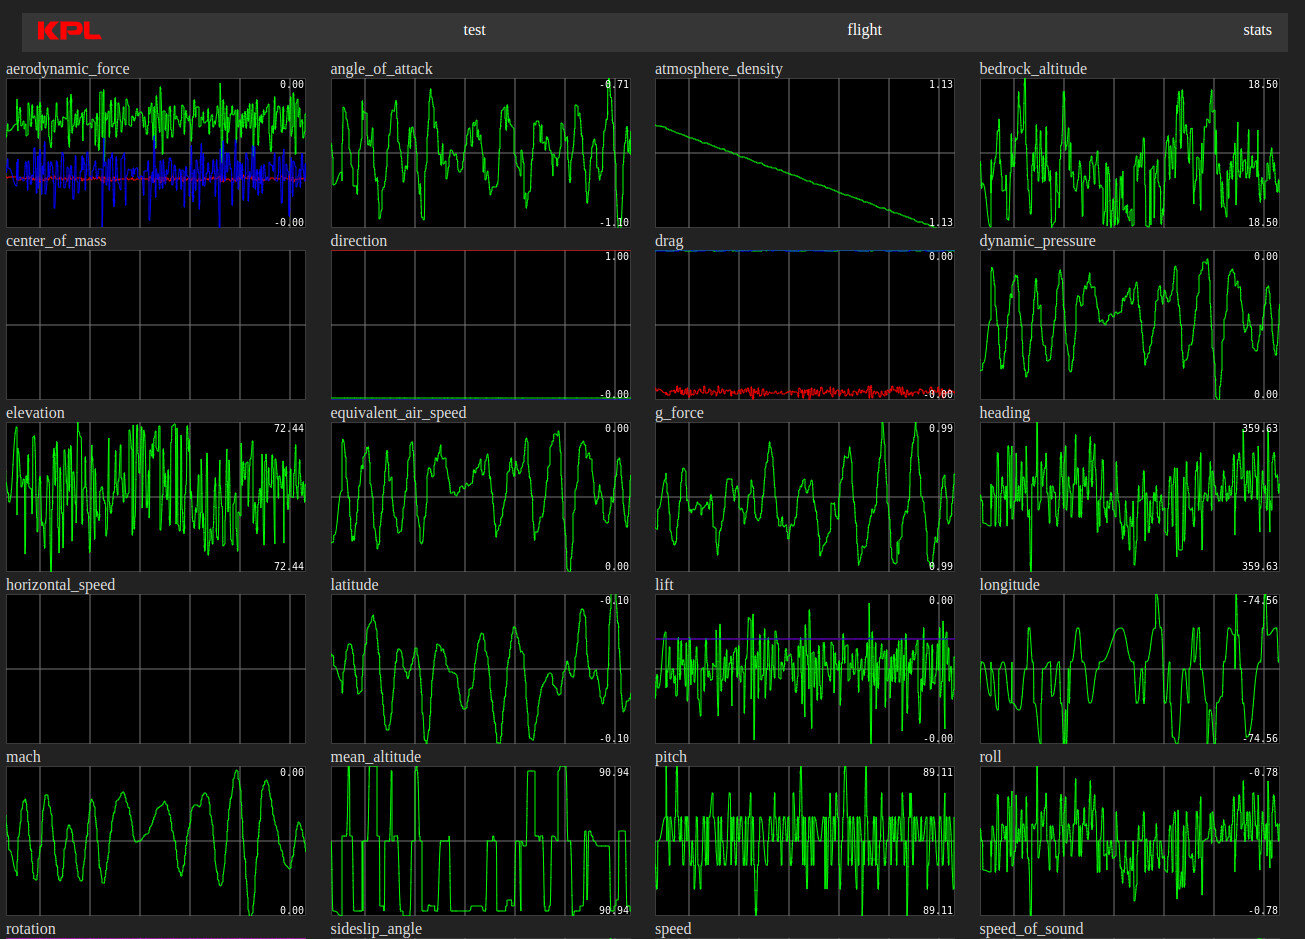Click the pitch label
The image size is (1305, 939).
[671, 757]
